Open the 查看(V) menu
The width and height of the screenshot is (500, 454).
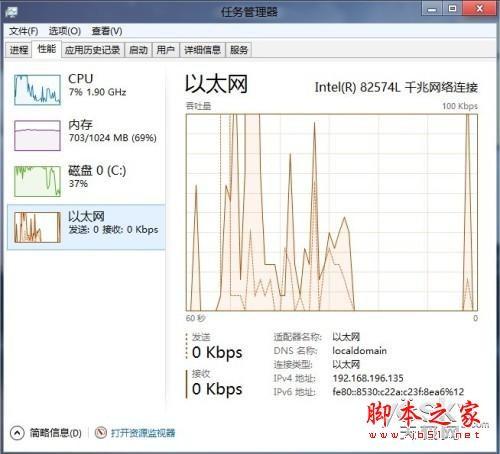pos(107,31)
